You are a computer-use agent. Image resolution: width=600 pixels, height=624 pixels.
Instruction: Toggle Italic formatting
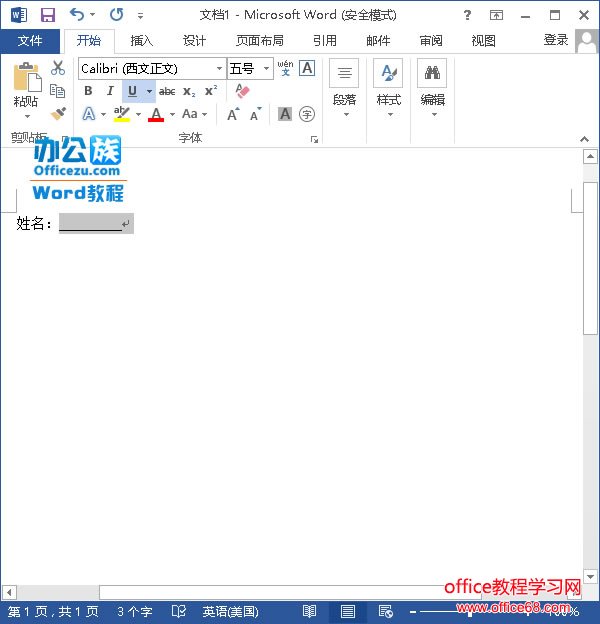click(110, 91)
